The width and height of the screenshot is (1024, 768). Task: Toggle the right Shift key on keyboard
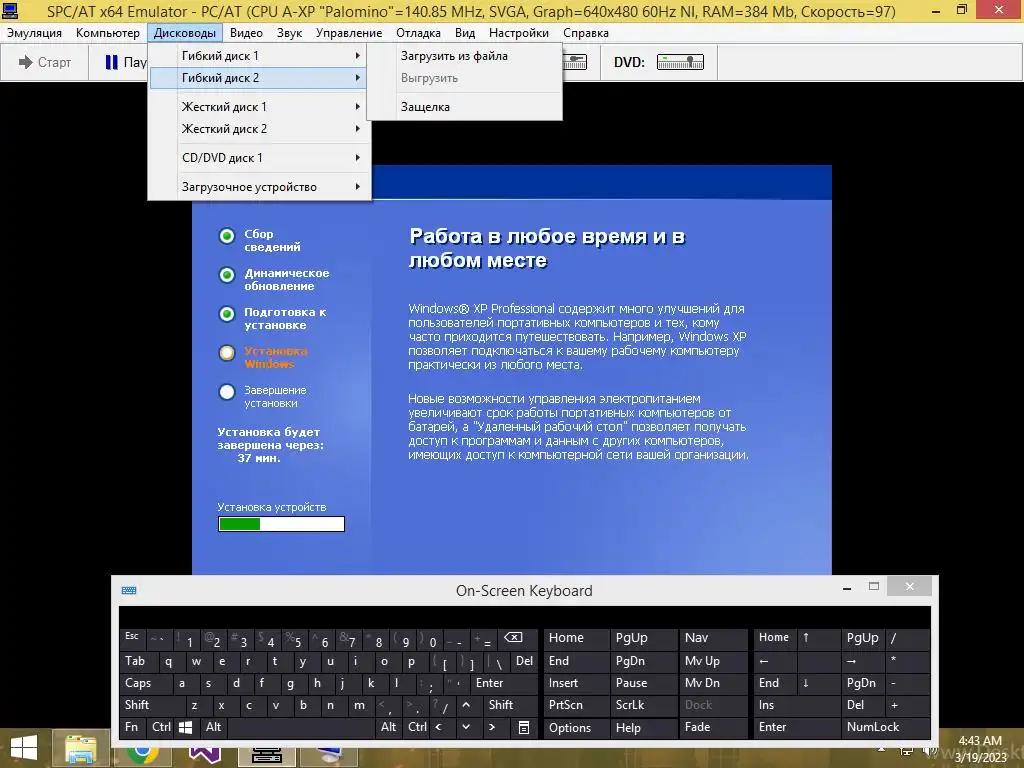(509, 705)
